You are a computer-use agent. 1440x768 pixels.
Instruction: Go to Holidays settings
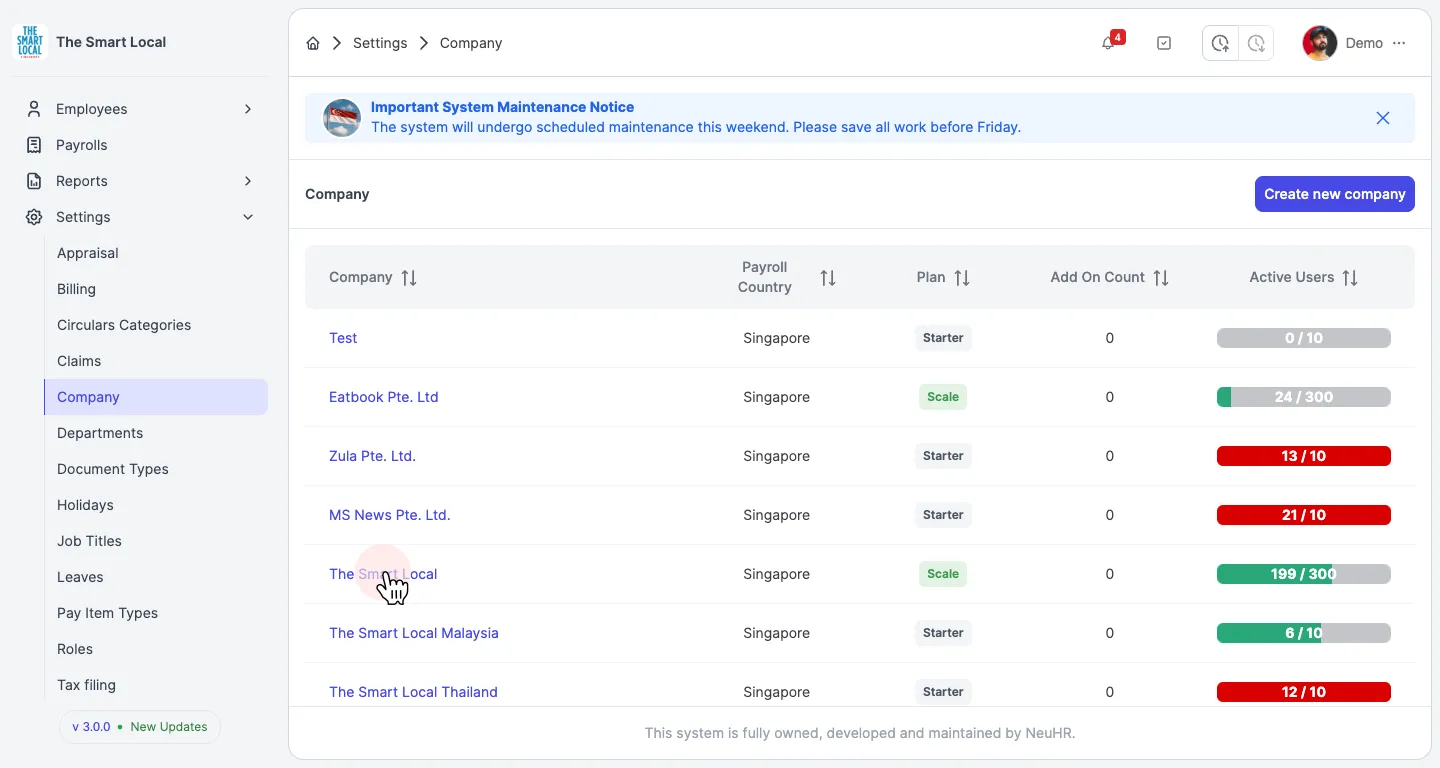click(156, 505)
